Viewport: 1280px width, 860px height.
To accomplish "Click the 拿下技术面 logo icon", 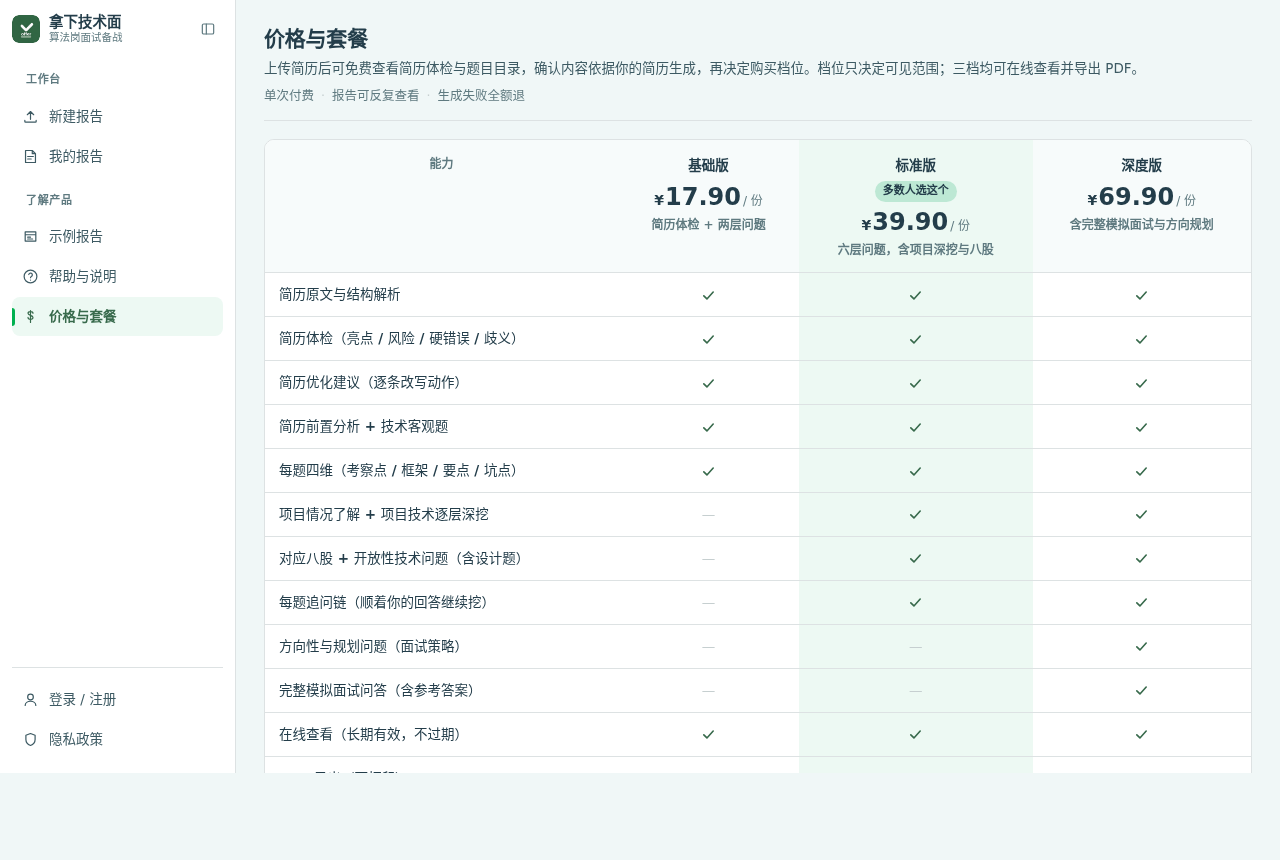I will 26,29.
